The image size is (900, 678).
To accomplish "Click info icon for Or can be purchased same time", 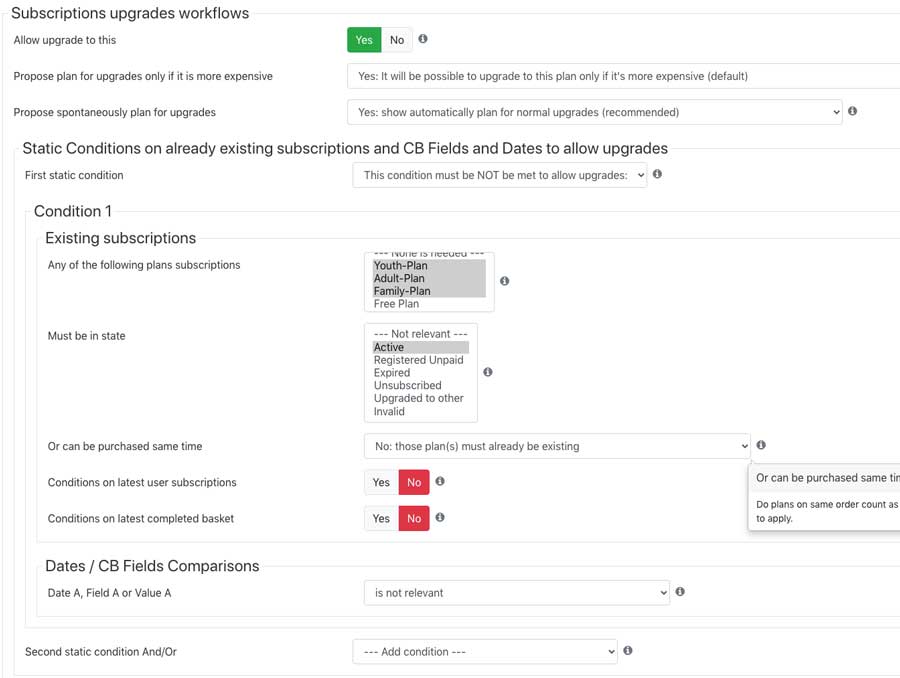I will tap(761, 445).
